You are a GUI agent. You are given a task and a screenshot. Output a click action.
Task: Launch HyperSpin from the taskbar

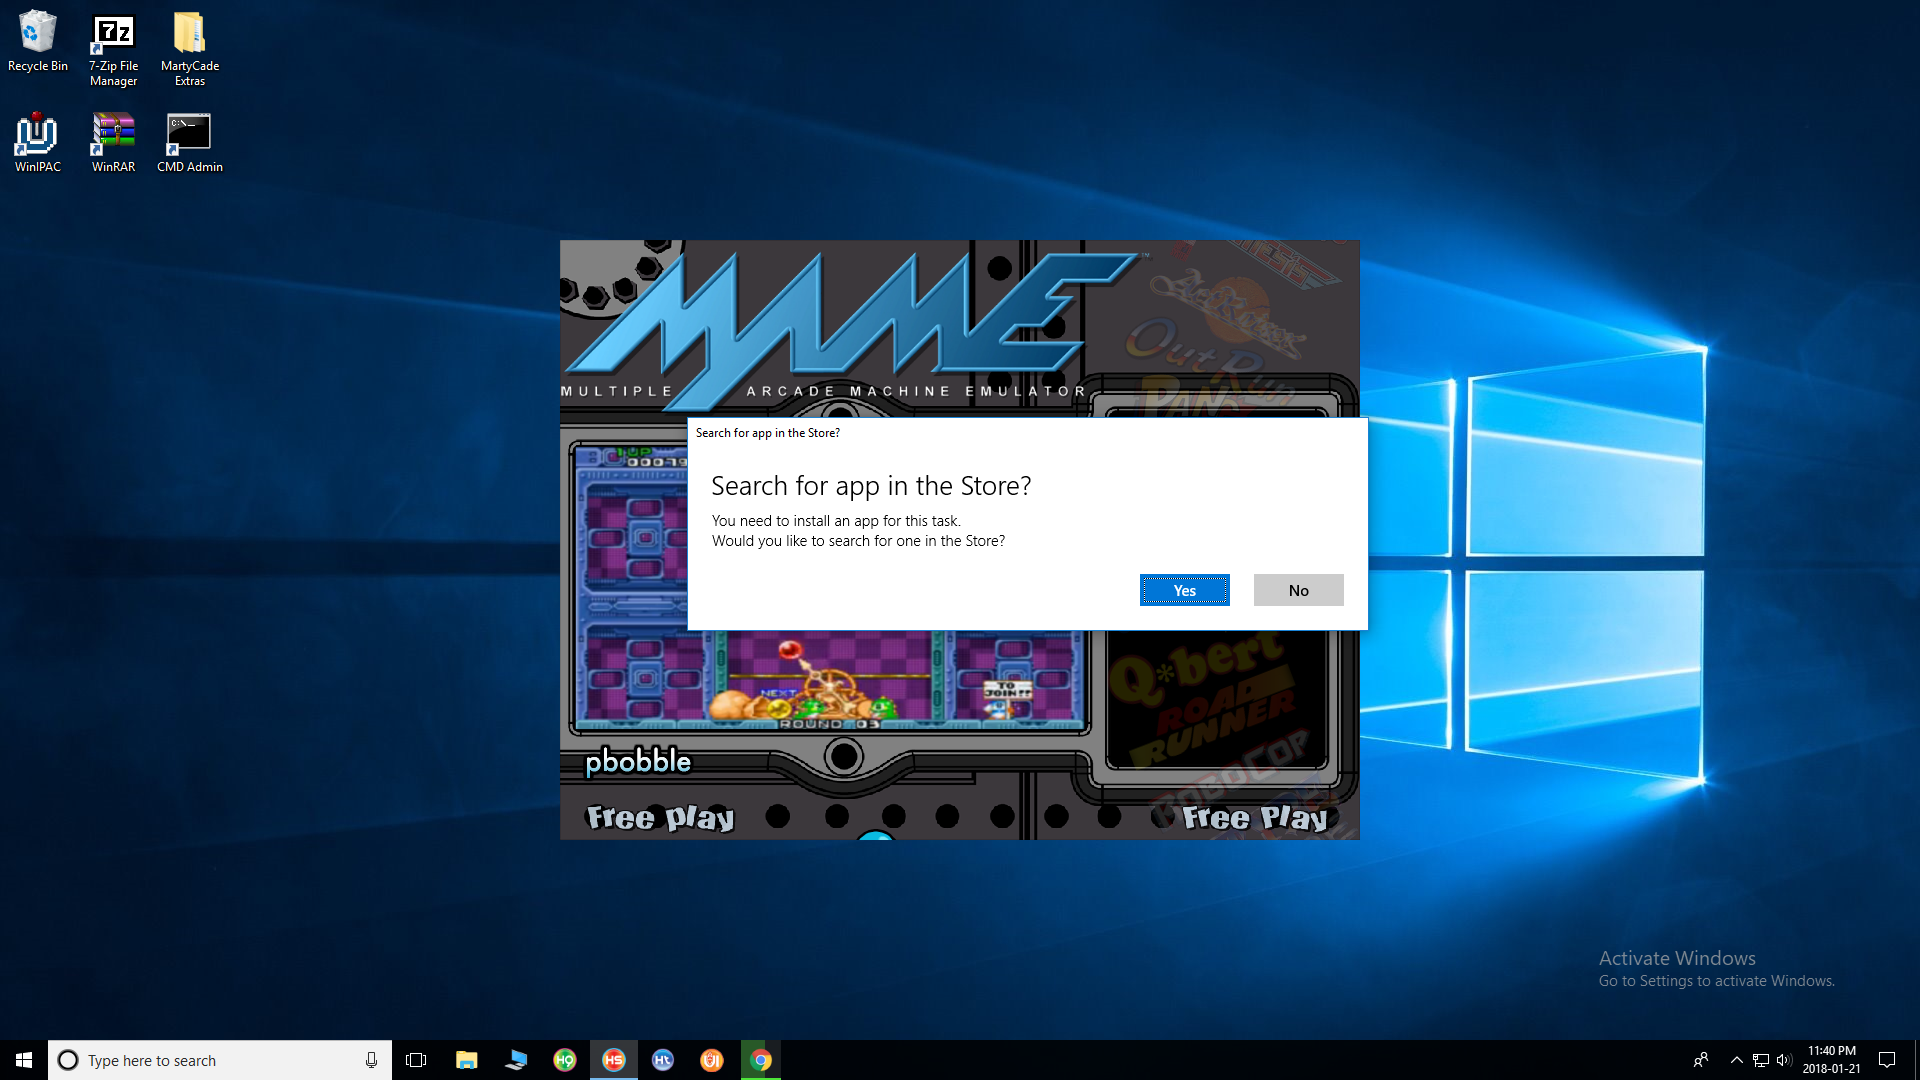point(614,1059)
